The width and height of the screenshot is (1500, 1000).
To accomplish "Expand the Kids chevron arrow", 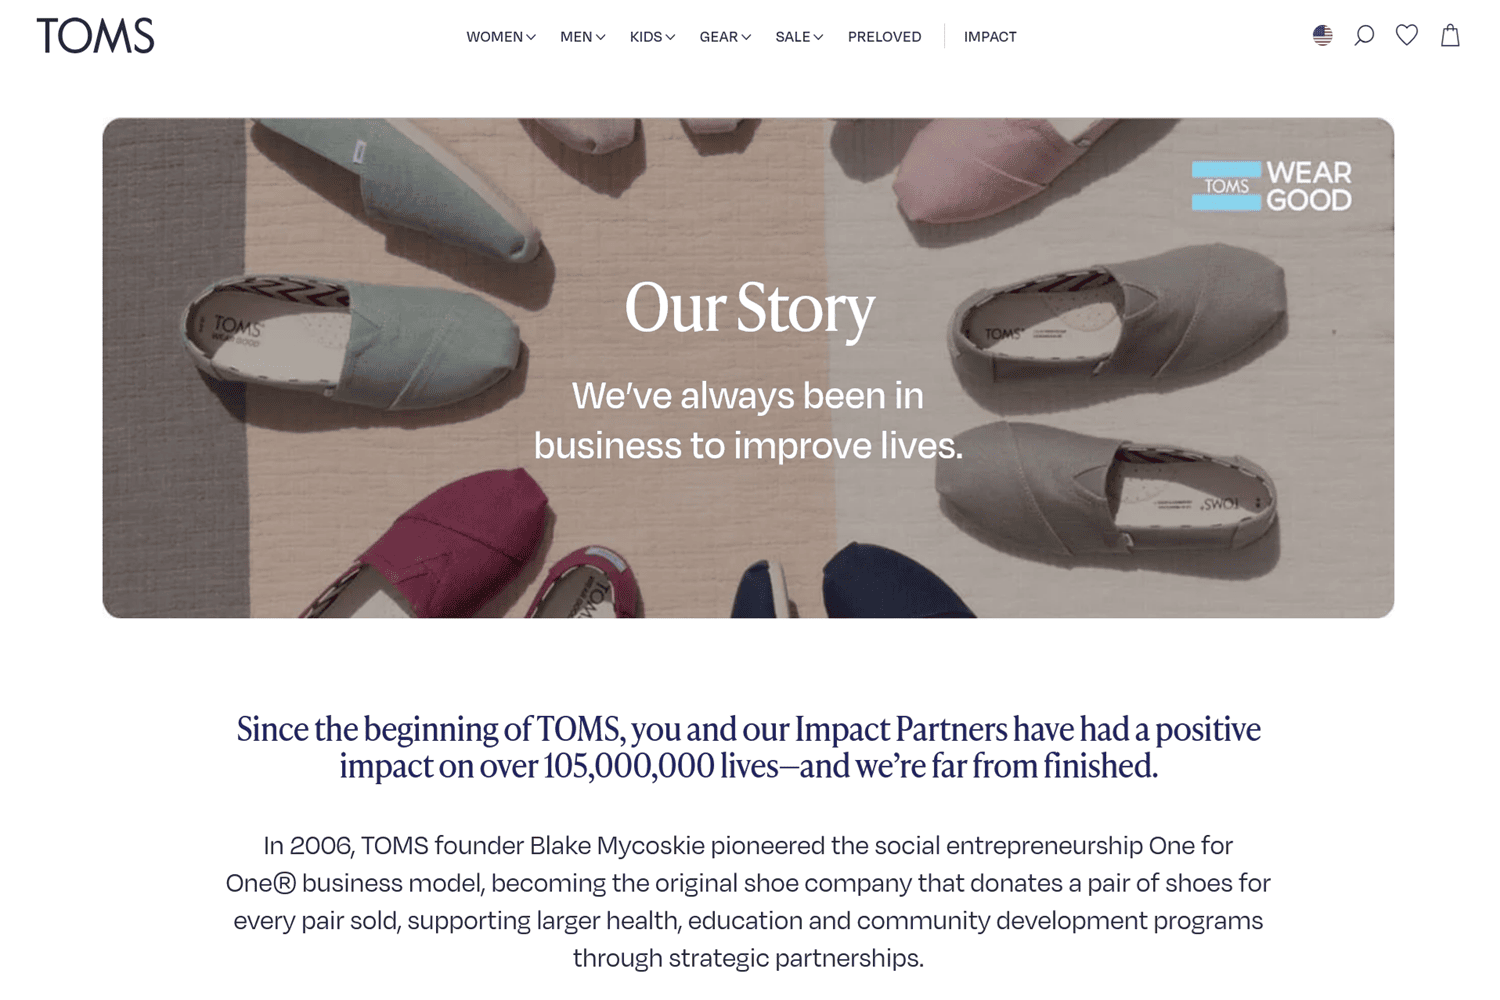I will tap(670, 37).
